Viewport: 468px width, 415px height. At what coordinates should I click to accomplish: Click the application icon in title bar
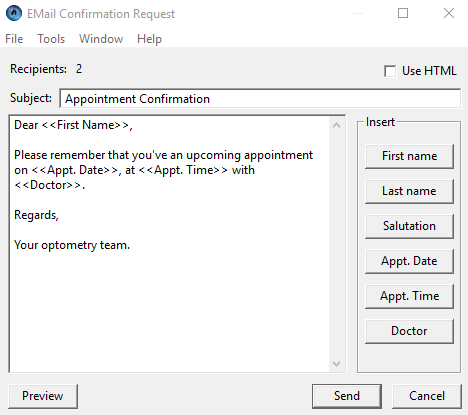point(14,13)
